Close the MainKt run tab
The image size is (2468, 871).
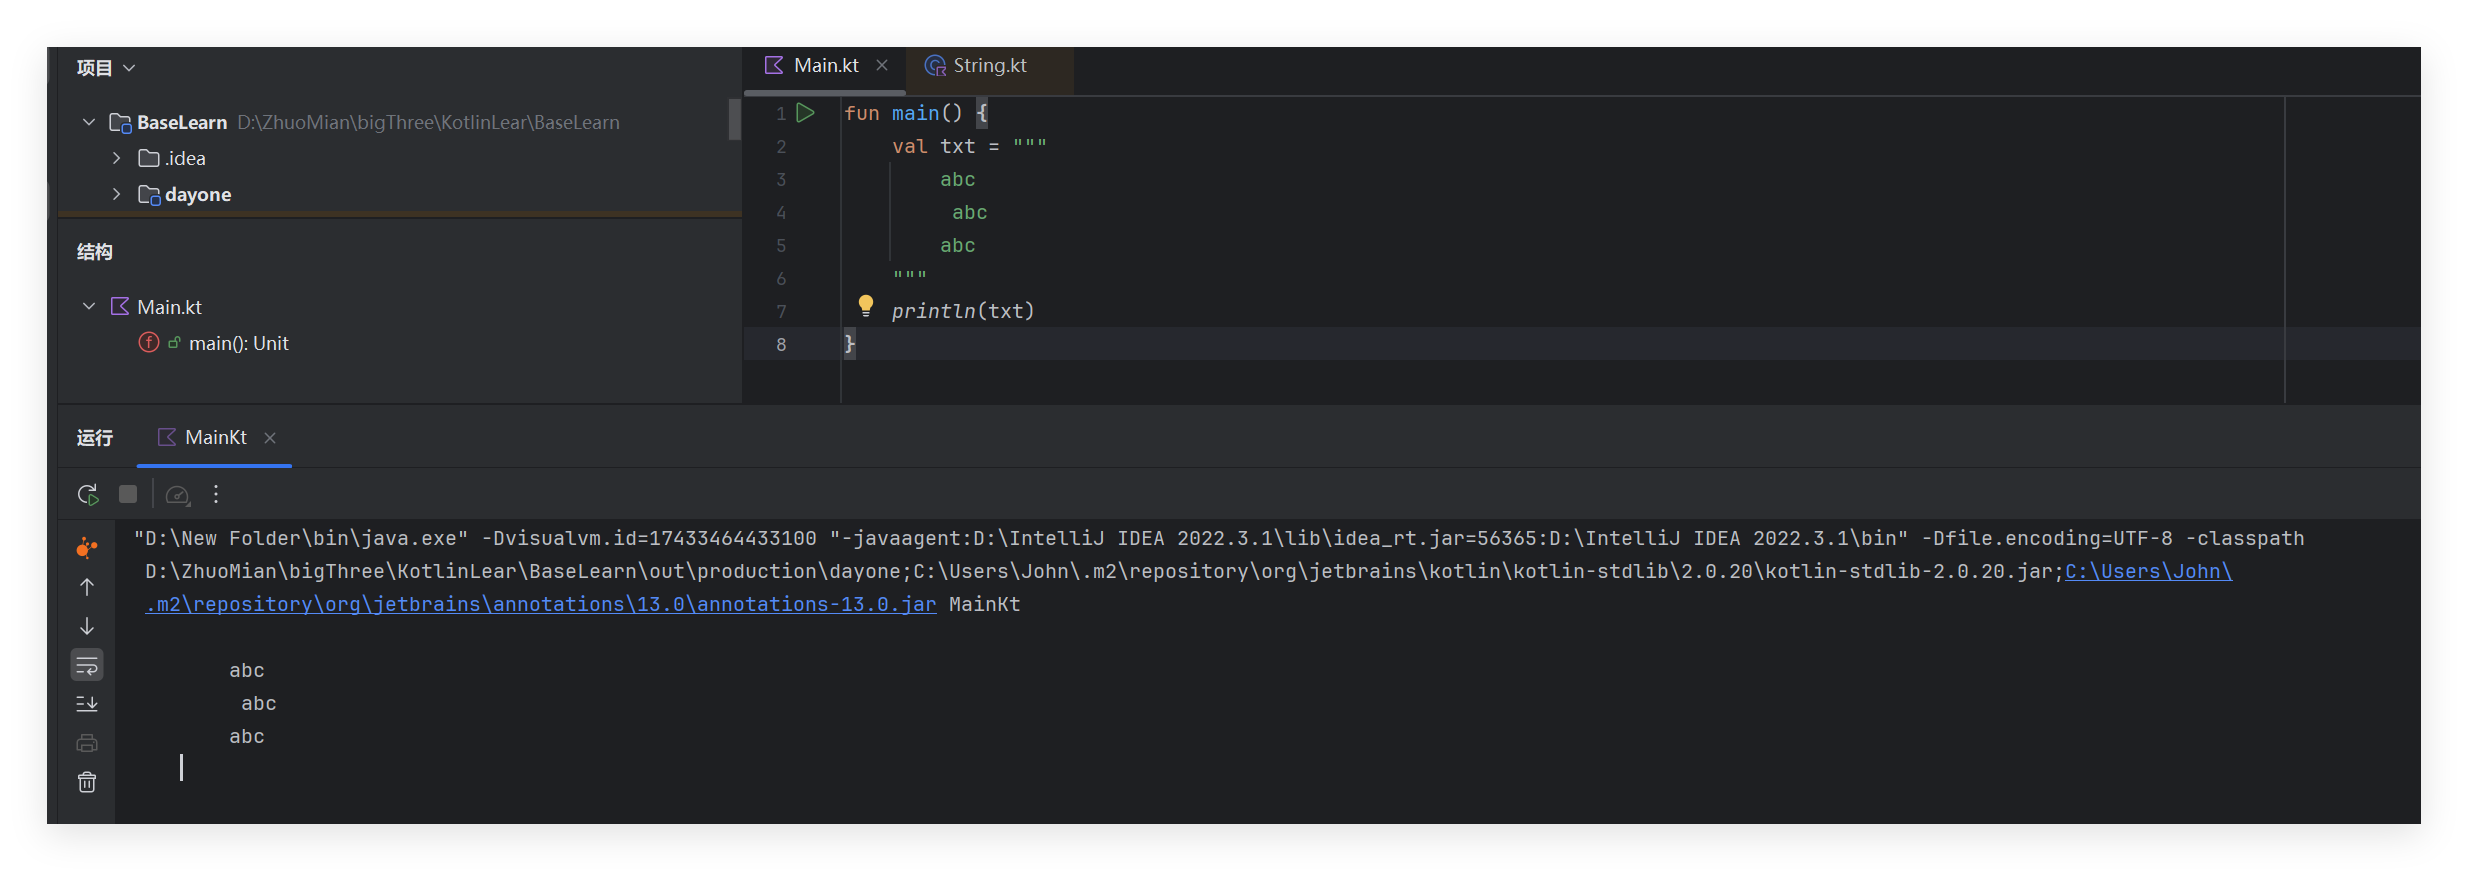click(x=270, y=438)
